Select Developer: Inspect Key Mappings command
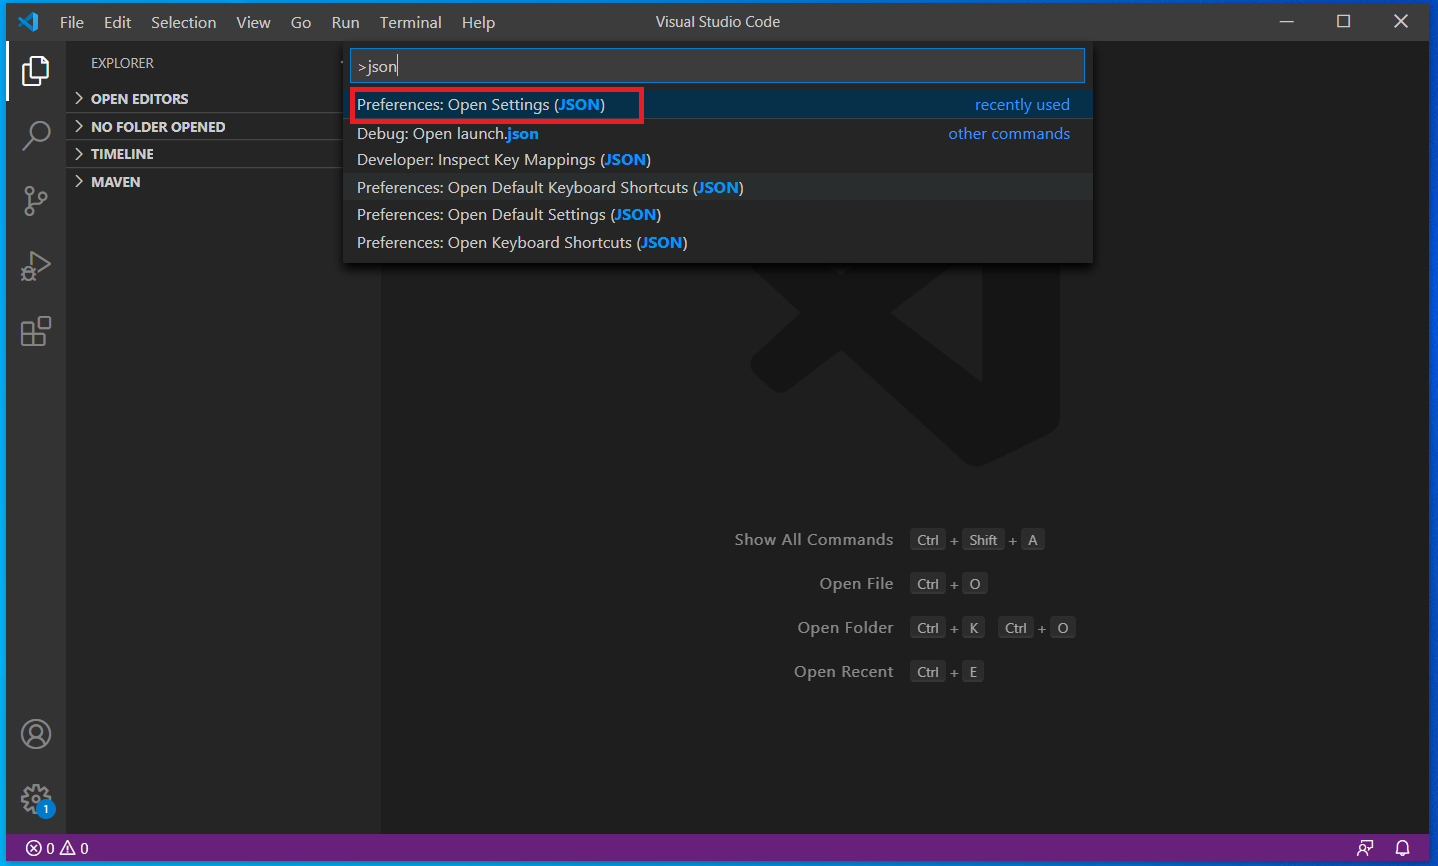 [x=503, y=159]
